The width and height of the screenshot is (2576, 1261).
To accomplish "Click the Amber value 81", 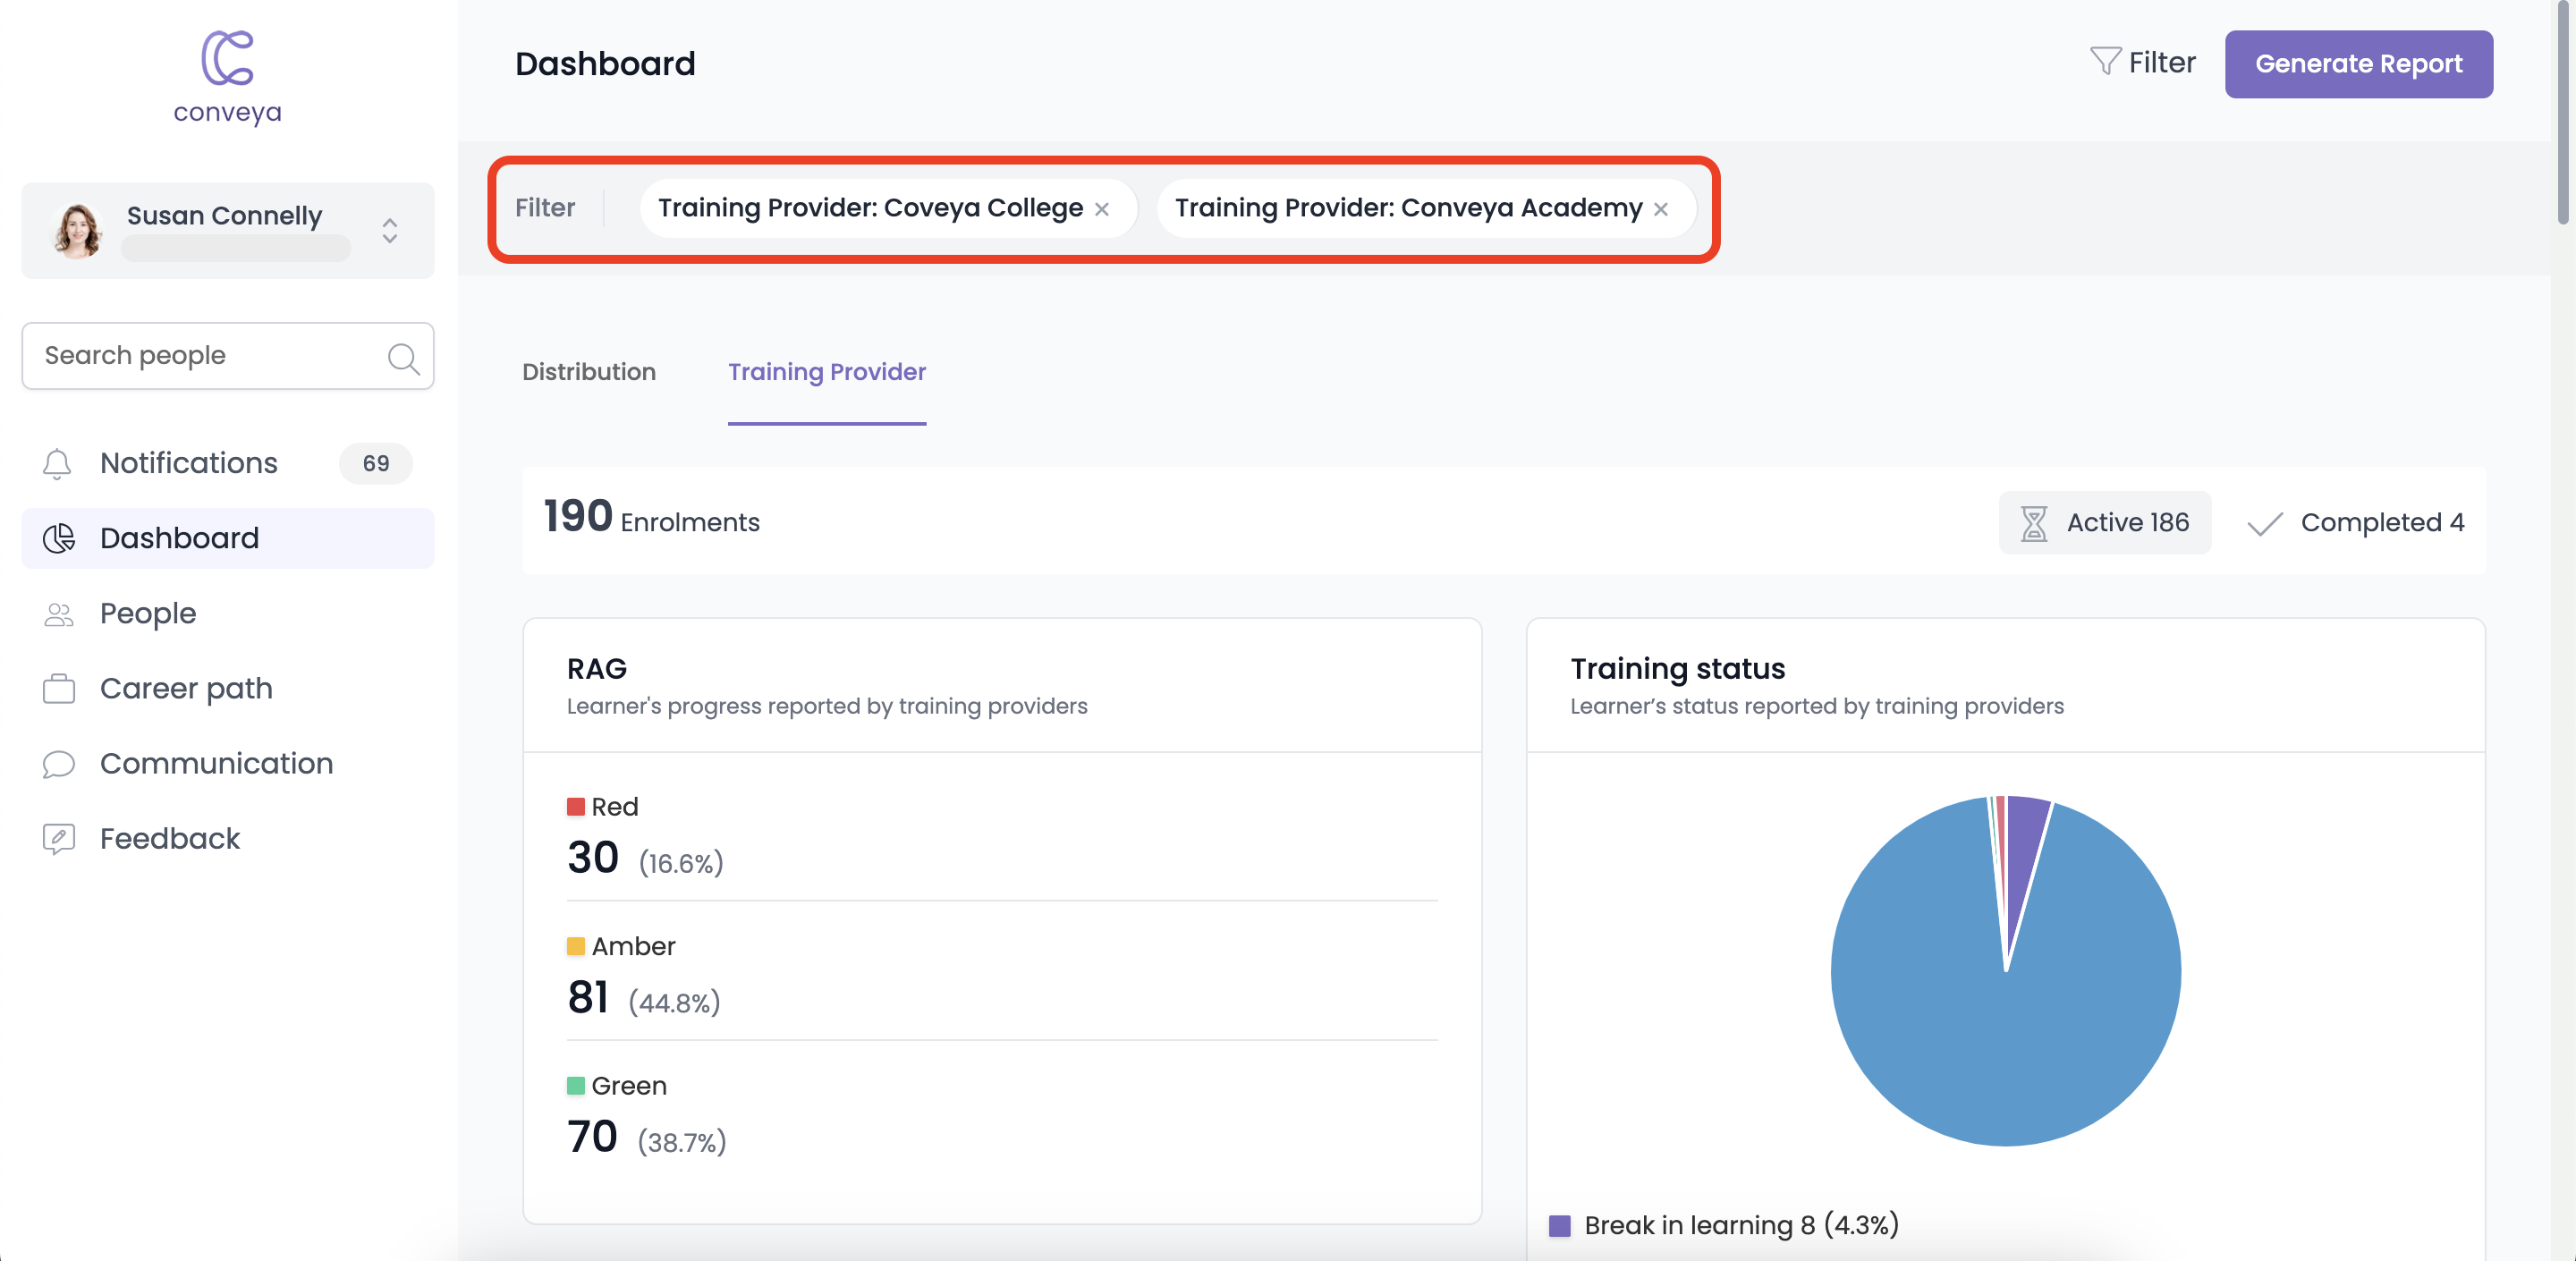I will pyautogui.click(x=588, y=998).
